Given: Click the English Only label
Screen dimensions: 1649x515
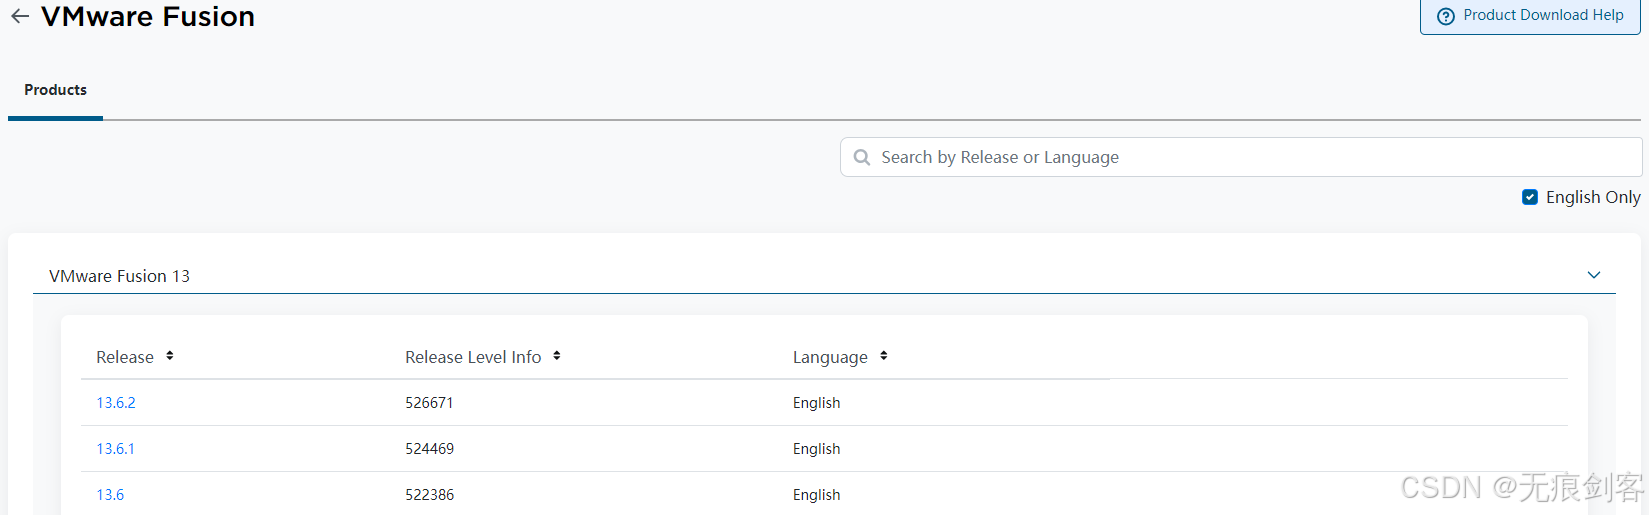Looking at the screenshot, I should pyautogui.click(x=1593, y=197).
